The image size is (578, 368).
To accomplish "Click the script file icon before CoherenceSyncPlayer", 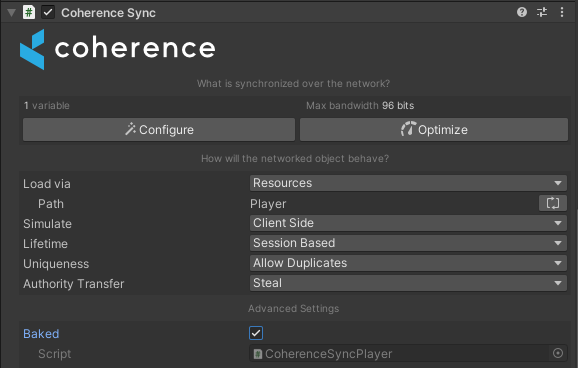I will click(x=258, y=354).
